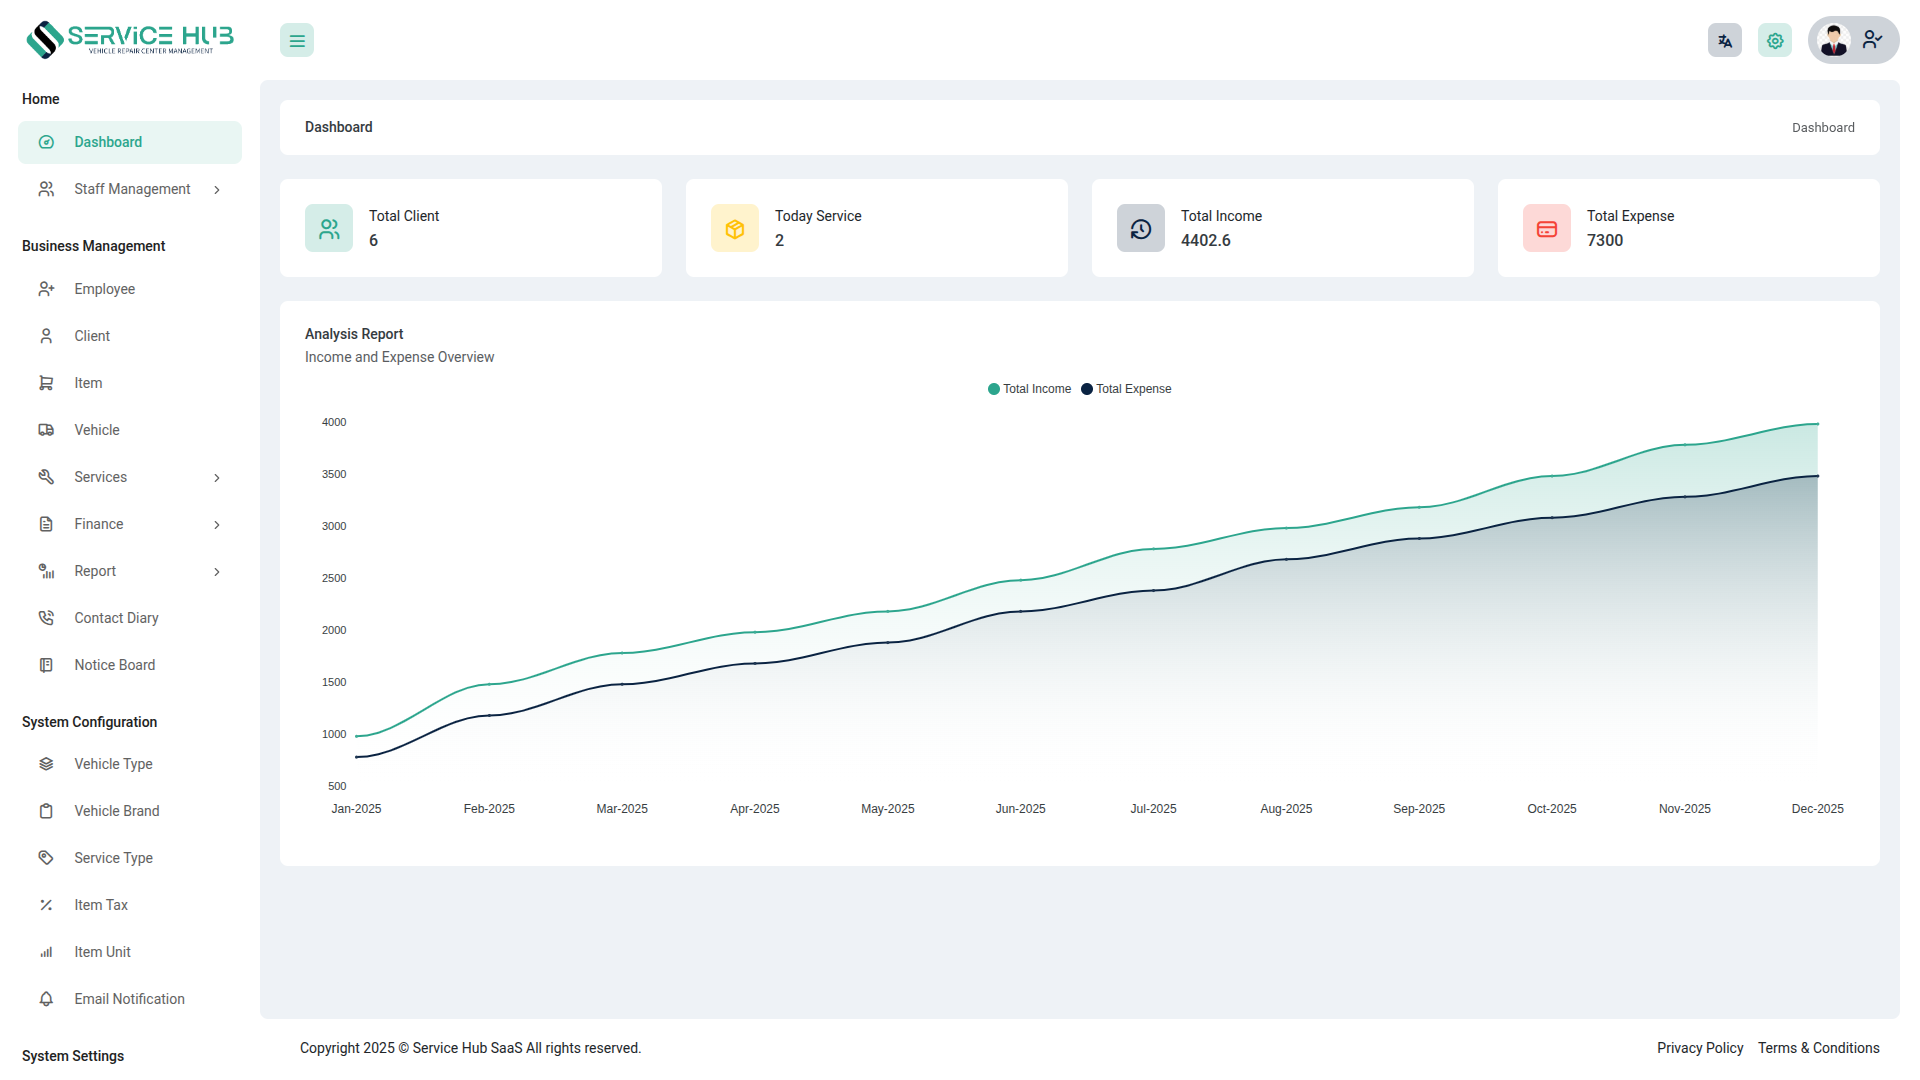Open the language translation icon
1920x1080 pixels.
pyautogui.click(x=1725, y=41)
